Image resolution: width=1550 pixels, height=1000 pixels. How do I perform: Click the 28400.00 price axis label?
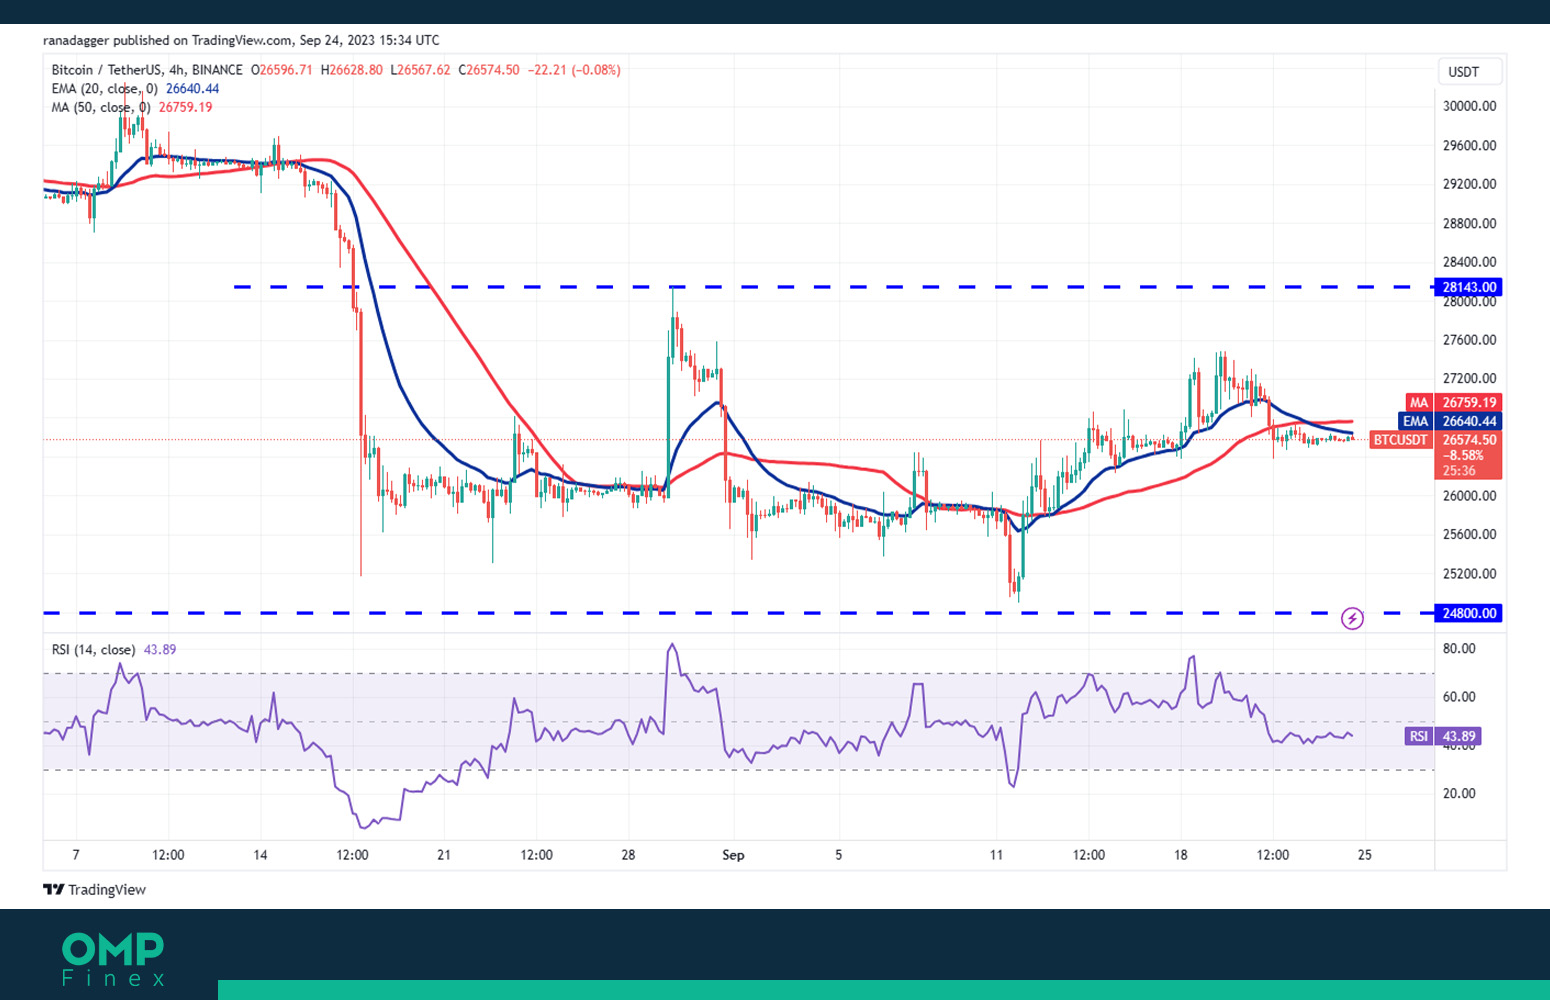click(x=1469, y=262)
